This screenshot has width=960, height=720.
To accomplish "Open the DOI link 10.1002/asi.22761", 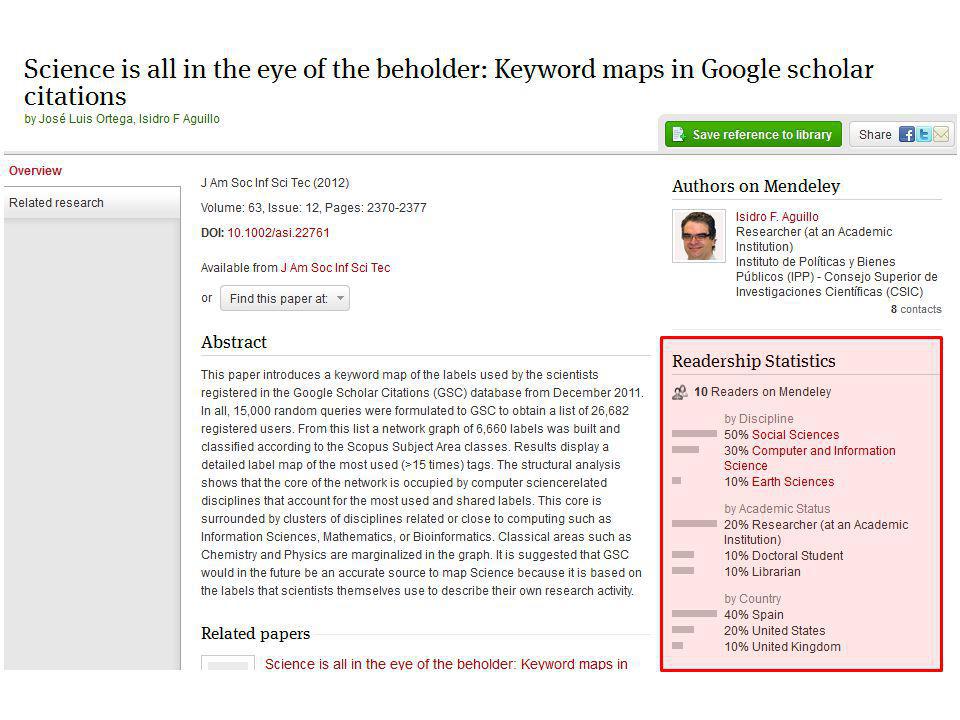I will click(x=279, y=233).
